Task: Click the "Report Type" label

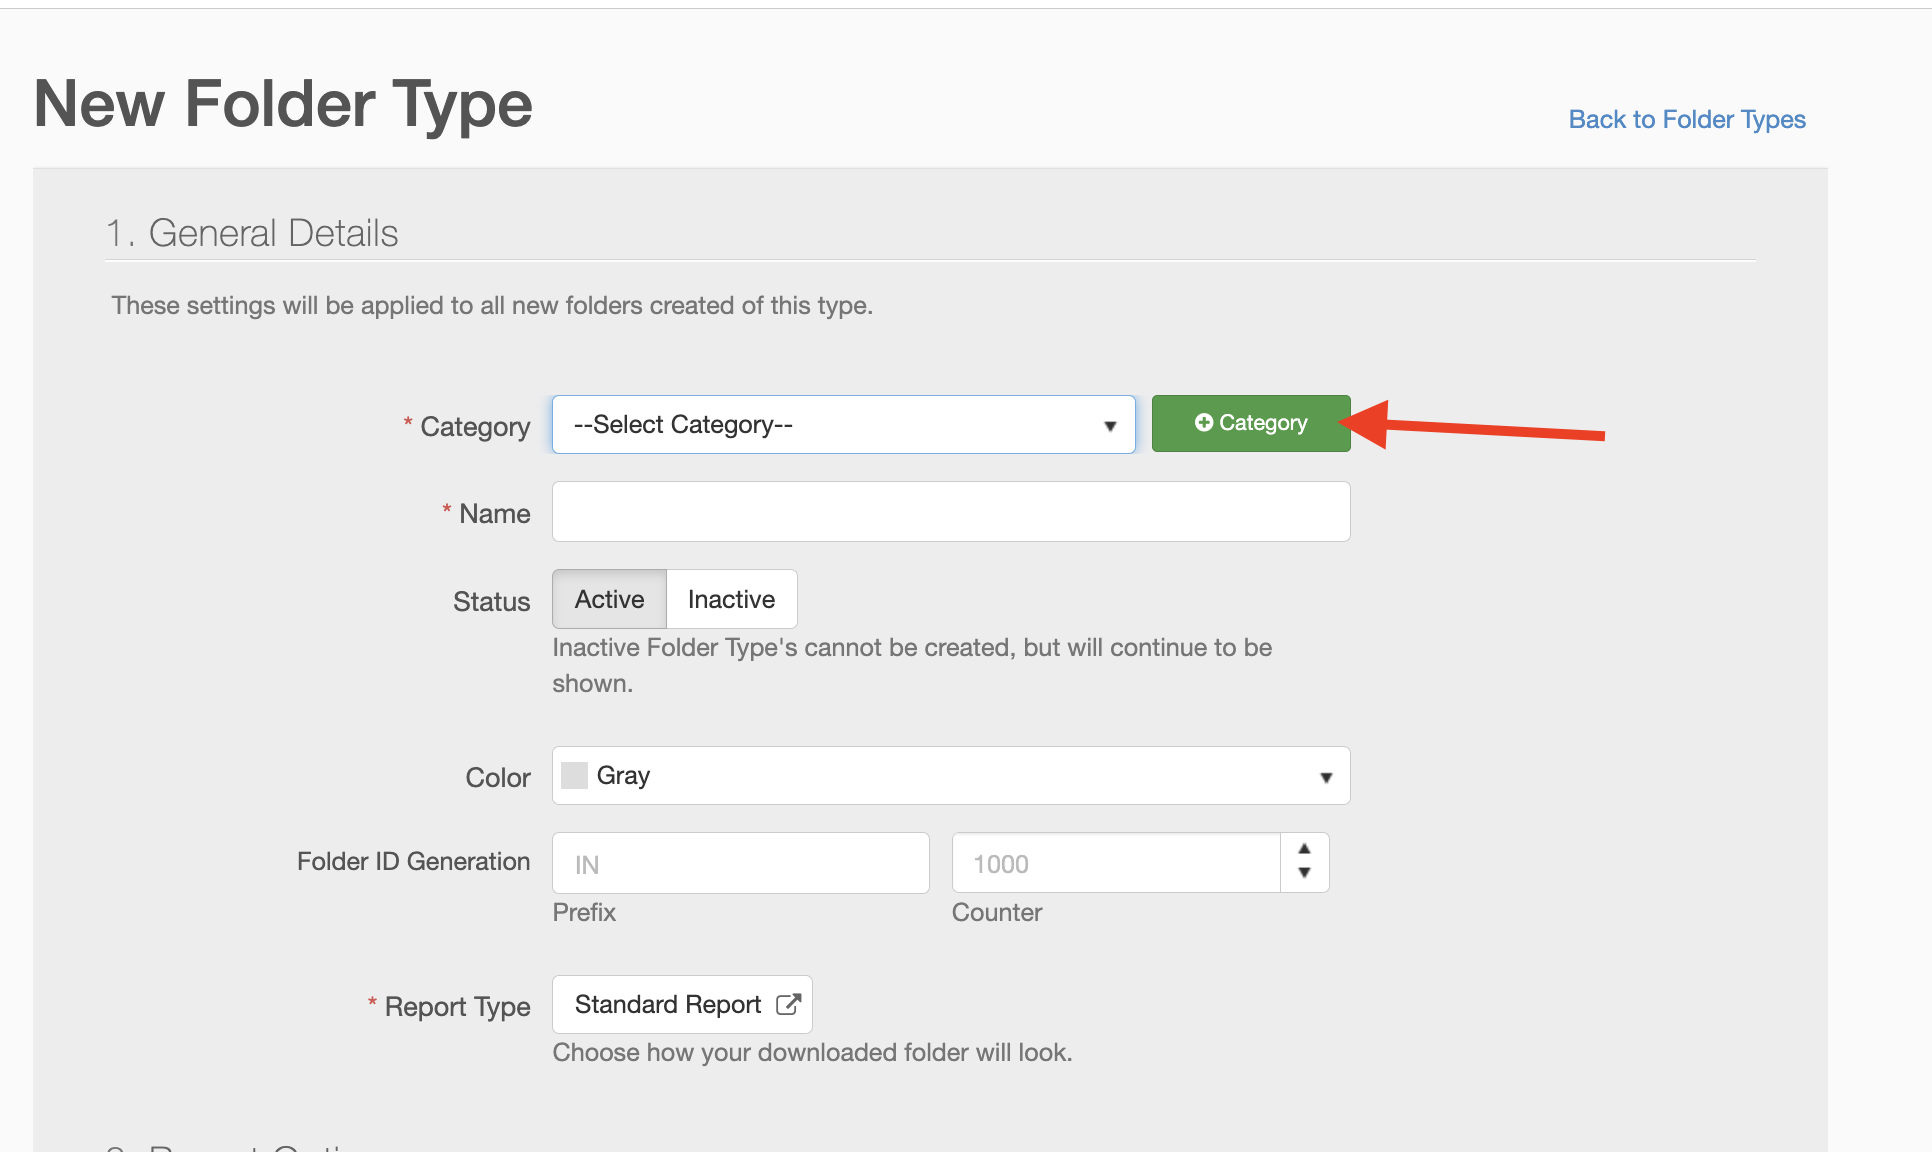Action: (457, 1006)
